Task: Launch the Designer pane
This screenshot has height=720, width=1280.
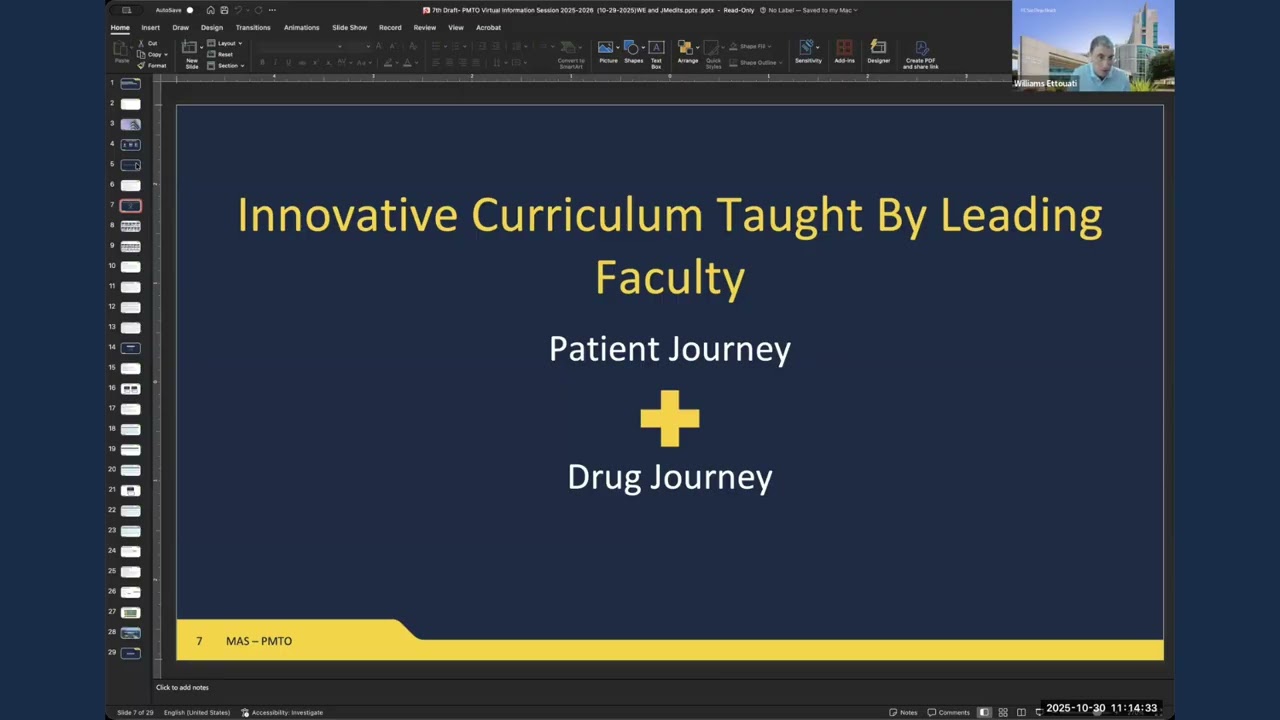Action: click(878, 52)
